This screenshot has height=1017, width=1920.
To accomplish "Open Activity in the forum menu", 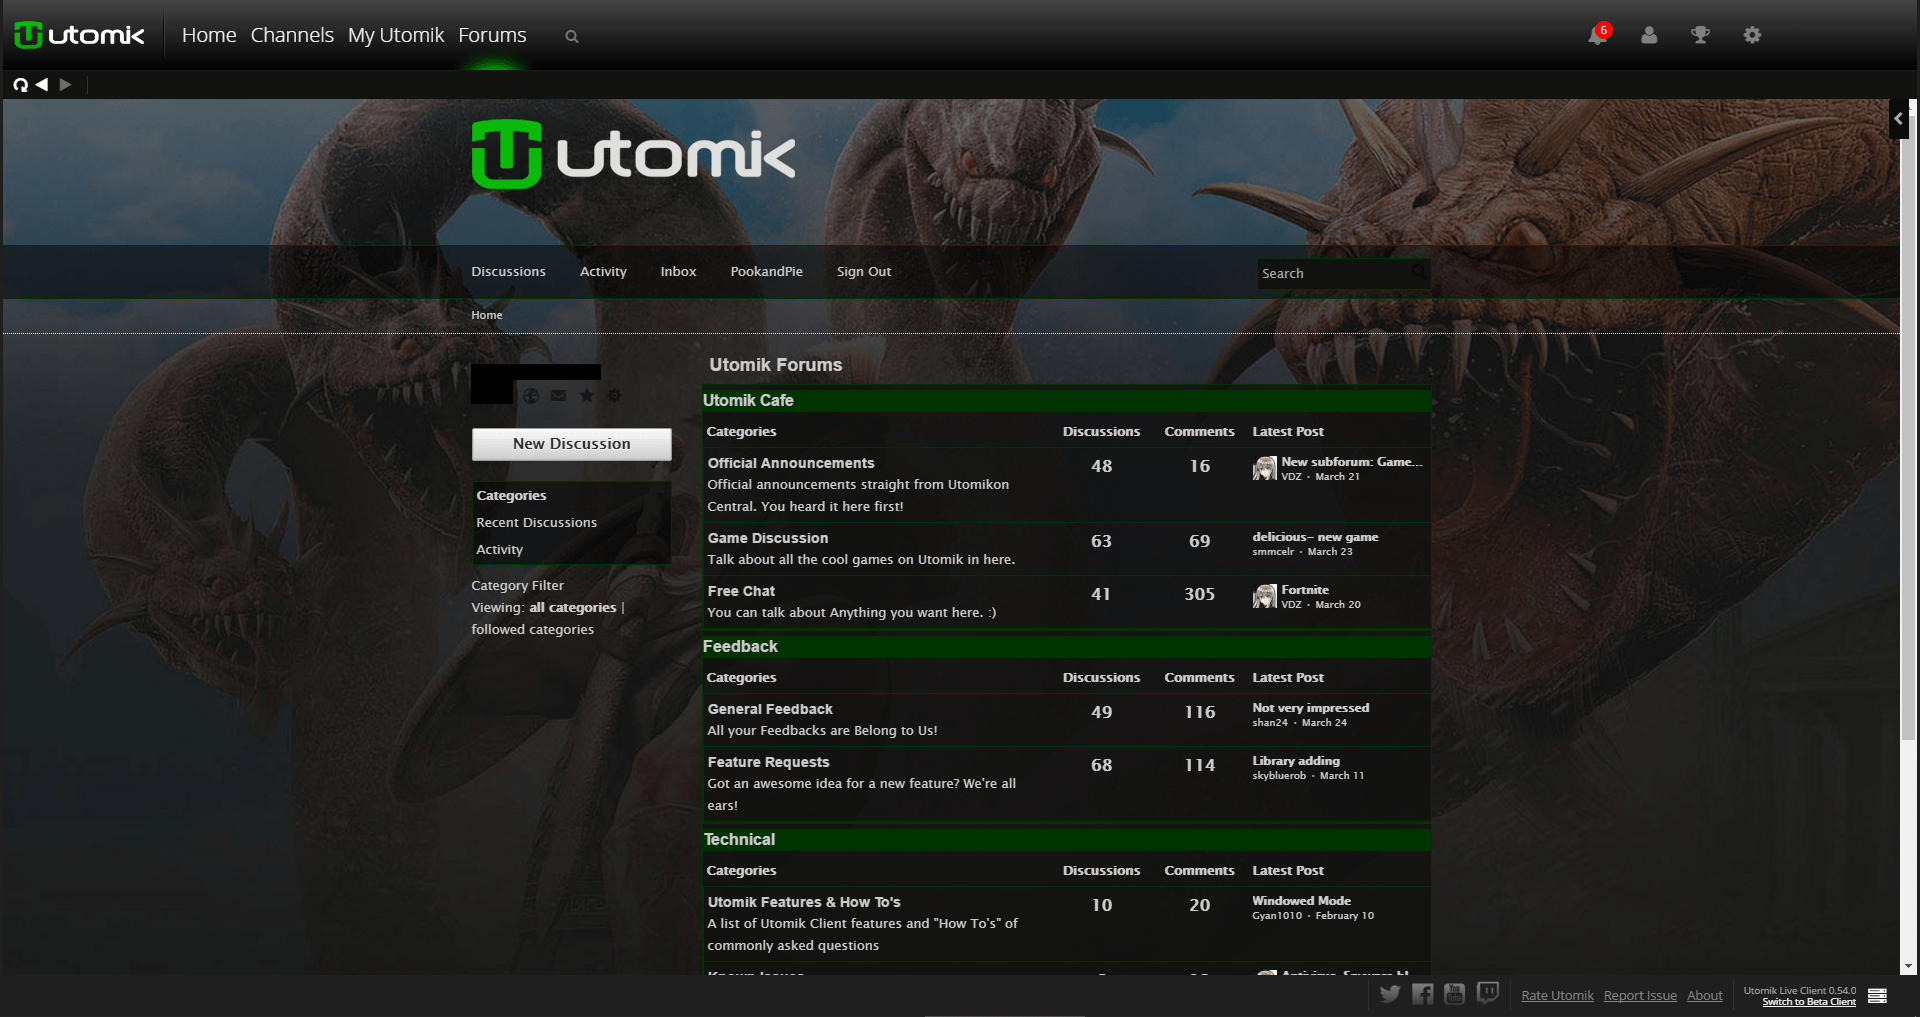I will [x=603, y=272].
